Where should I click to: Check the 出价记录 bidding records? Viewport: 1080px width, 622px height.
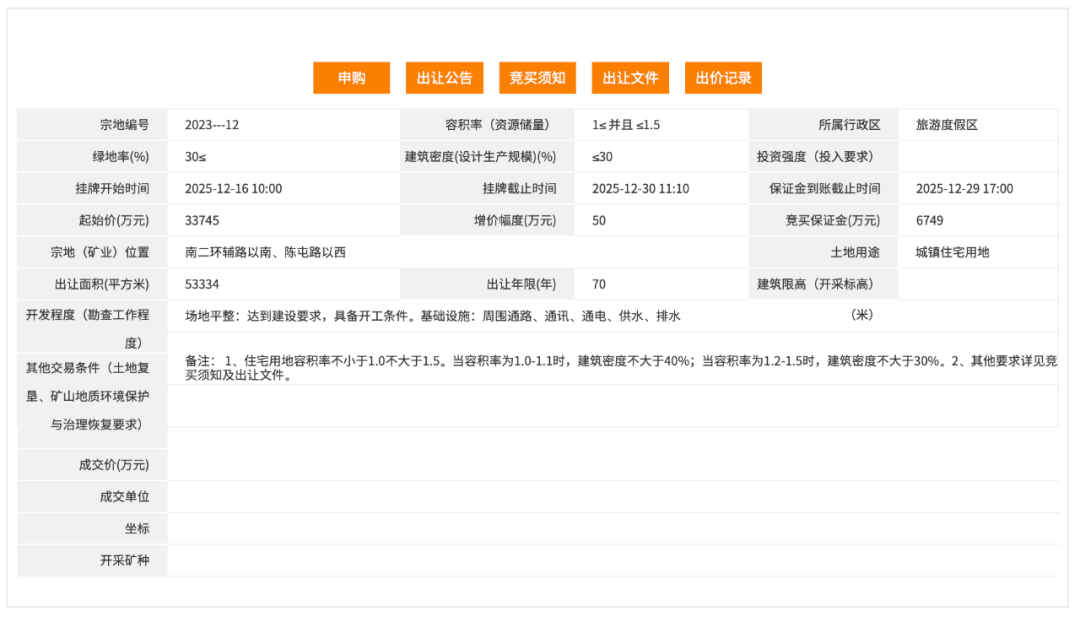[722, 77]
